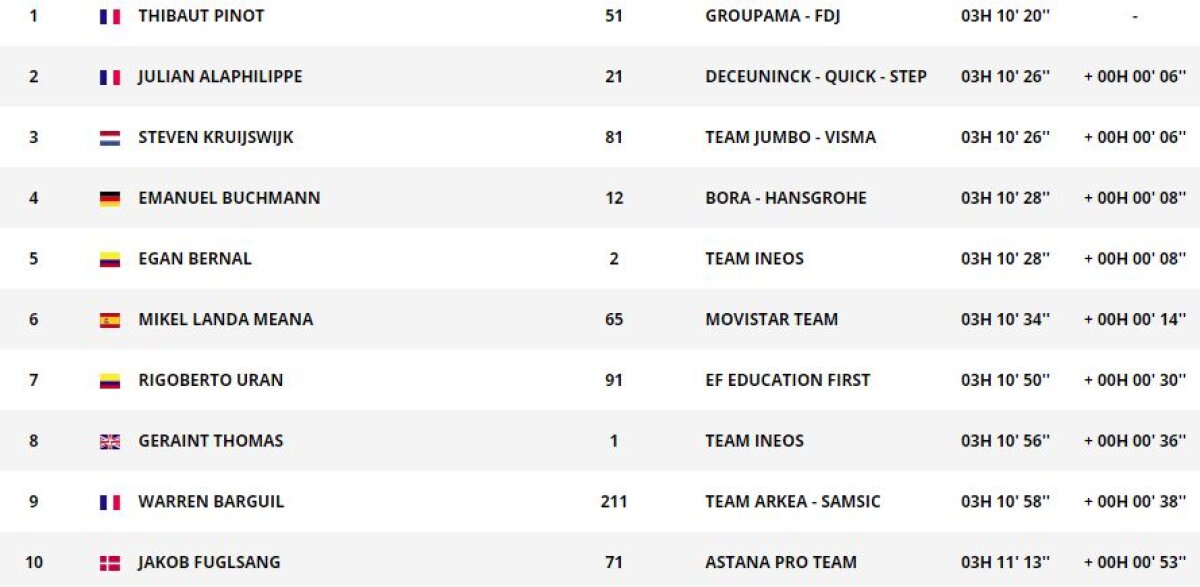This screenshot has height=587, width=1200.
Task: Select Geraint Thomas in the results
Action: tap(210, 441)
